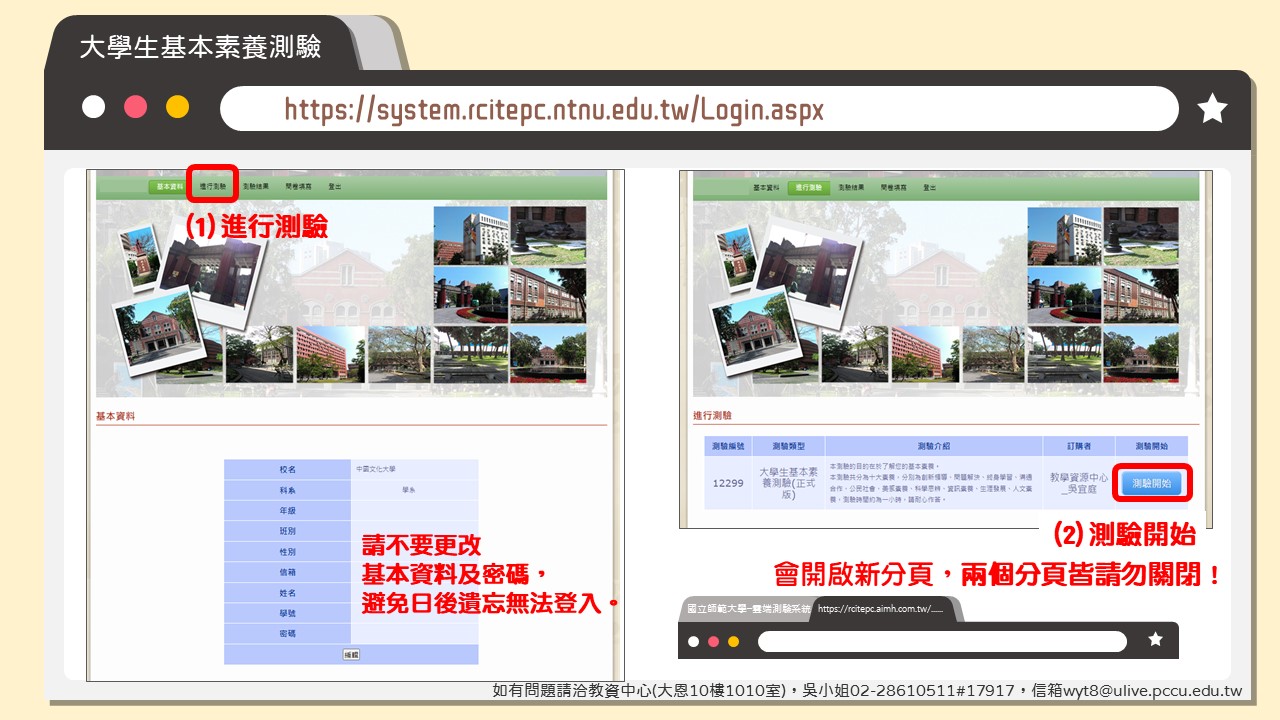Click the test introduction paragraph in the table
Screen dimensions: 1280x720
tap(934, 483)
